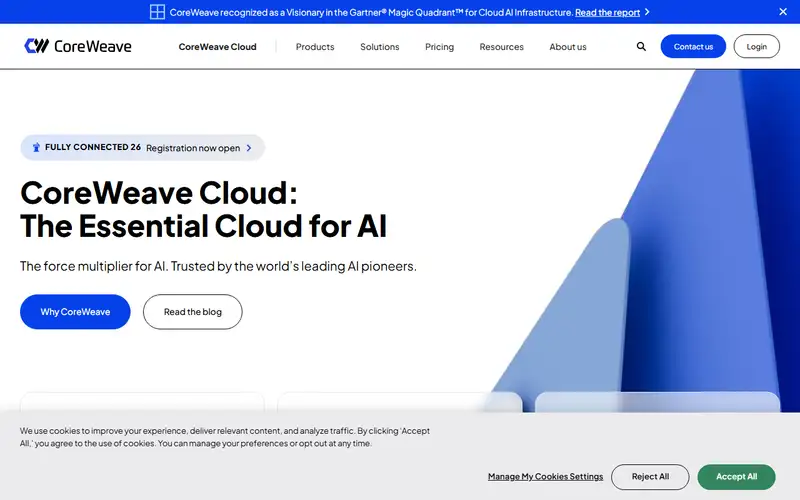Click the CoreWeave logo in header
The height and width of the screenshot is (500, 800).
pos(78,46)
